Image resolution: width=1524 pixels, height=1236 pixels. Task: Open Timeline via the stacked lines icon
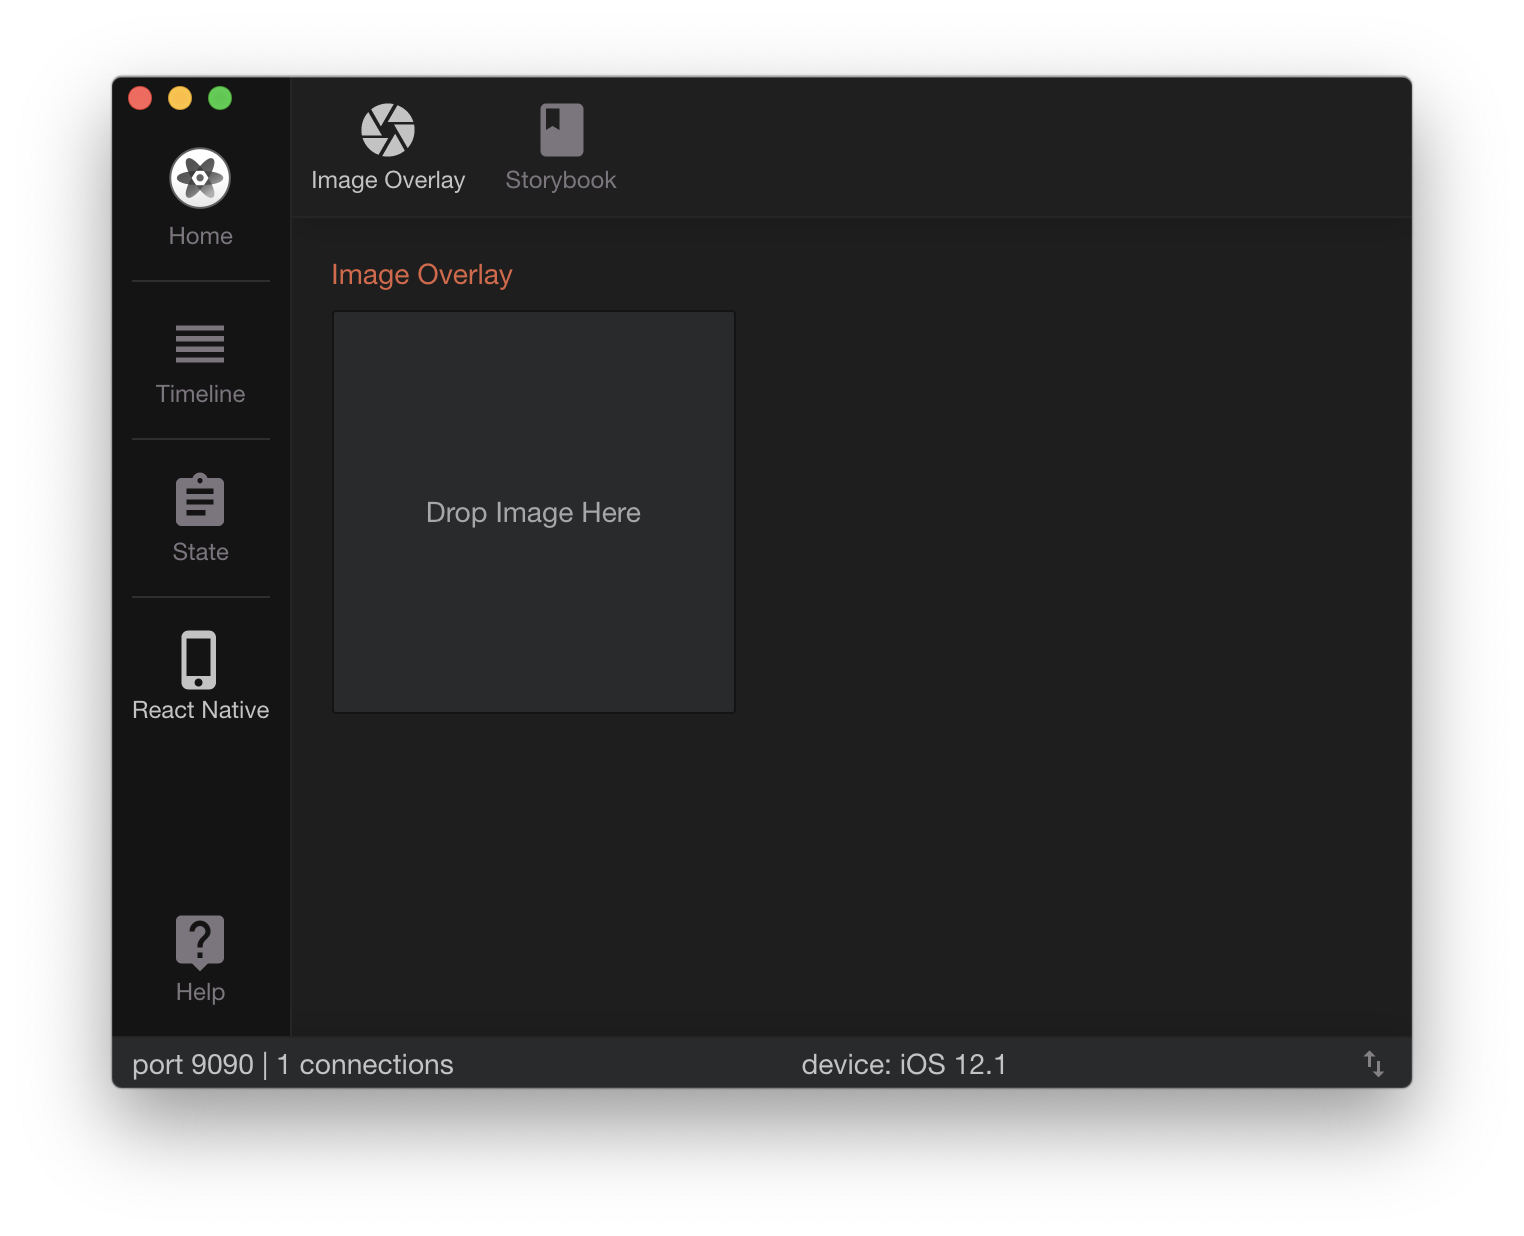point(200,344)
